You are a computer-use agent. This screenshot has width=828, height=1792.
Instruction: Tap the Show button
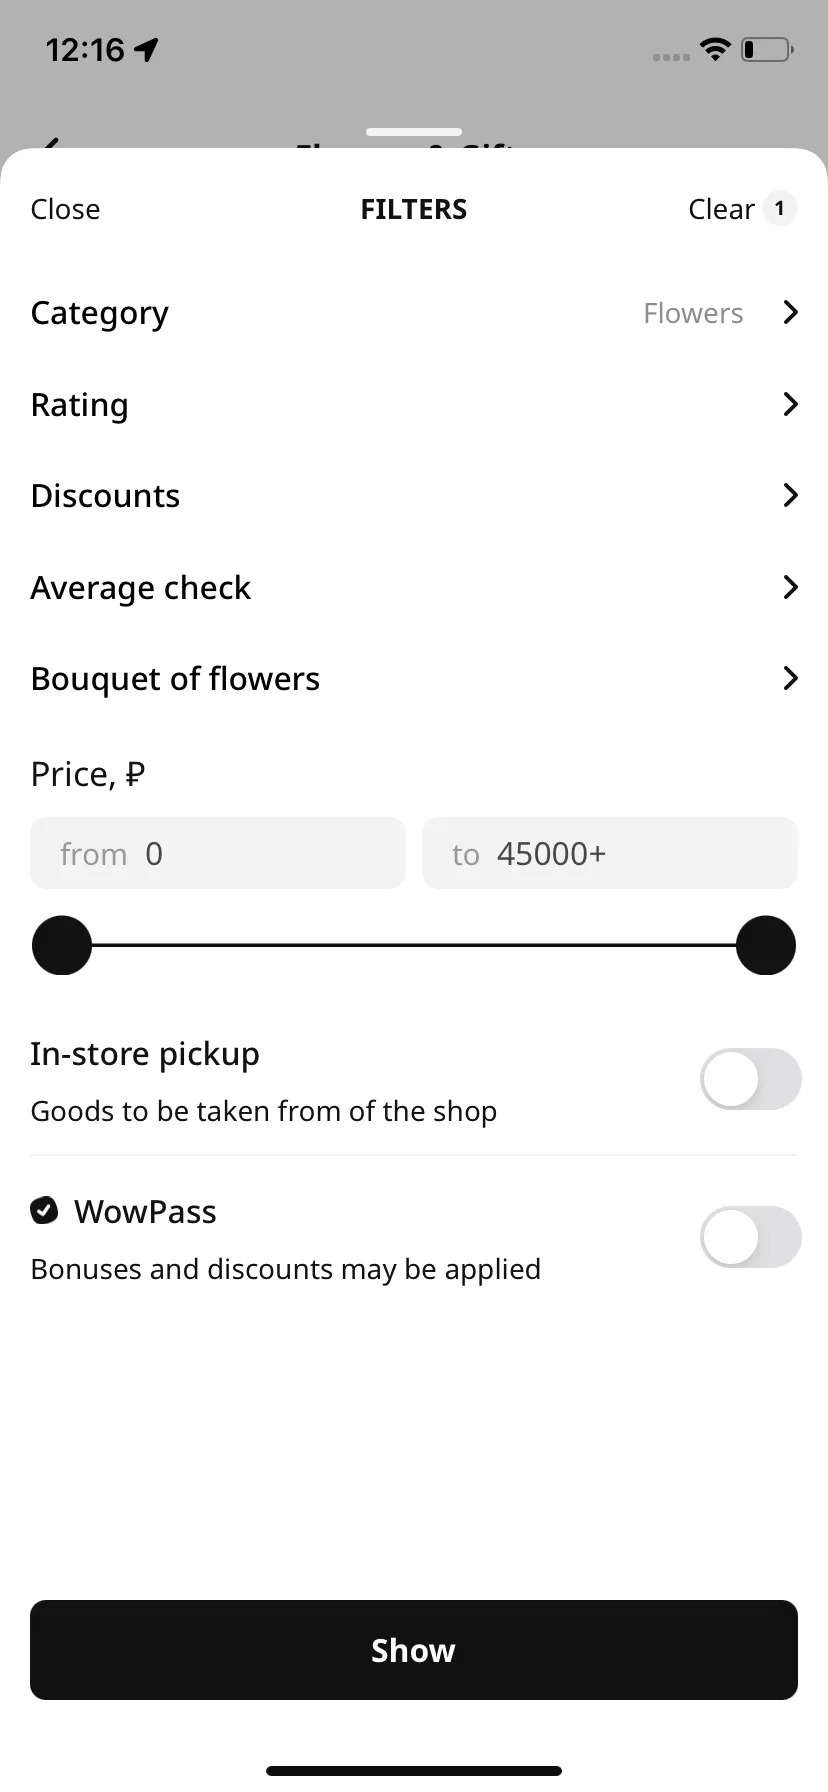(414, 1650)
